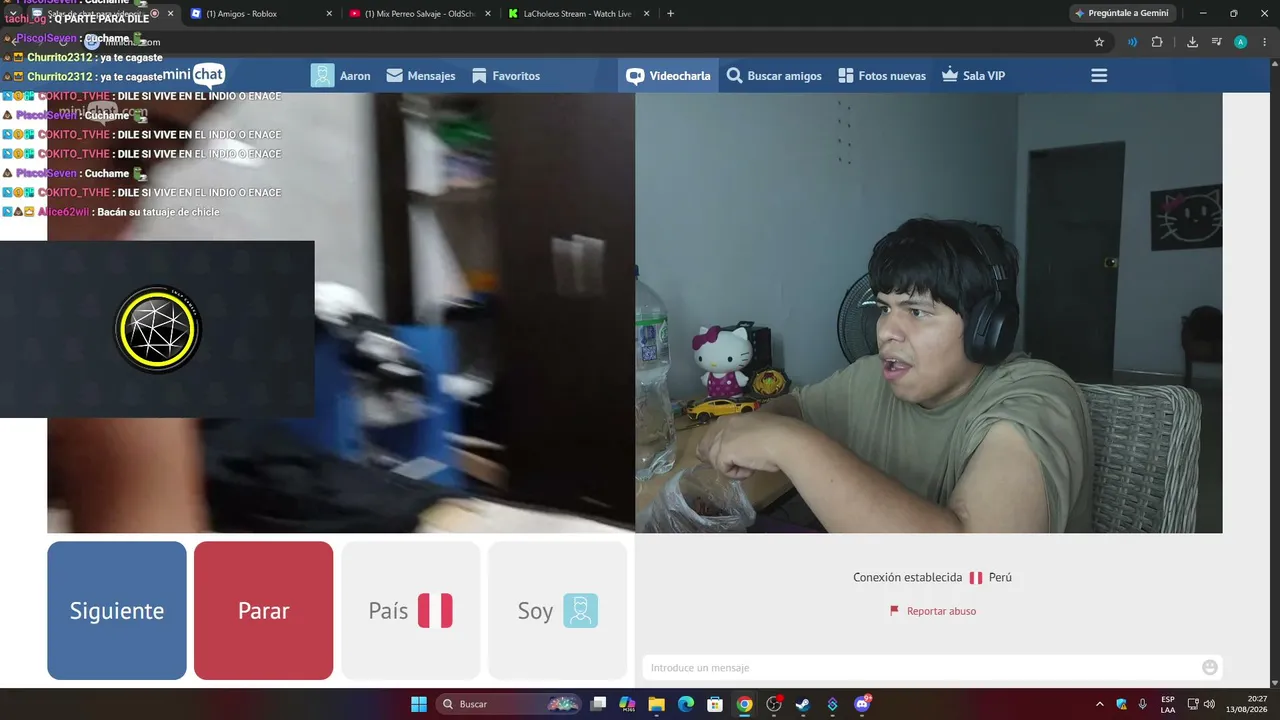This screenshot has height=720, width=1280.
Task: Bookmark this page with the star
Action: (1099, 42)
